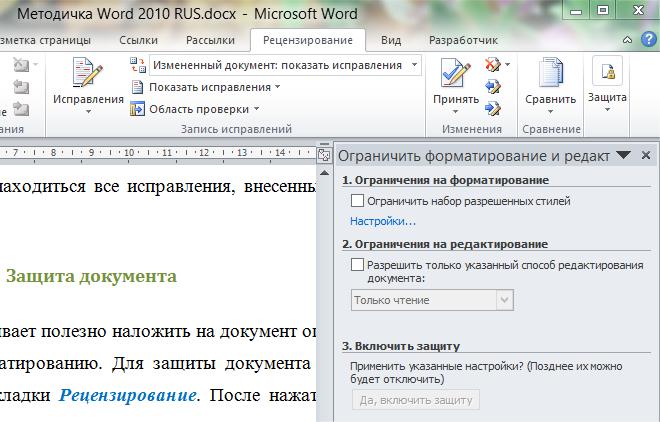Click the next comment icon
Viewport: 660px width, 422px height.
(21, 109)
